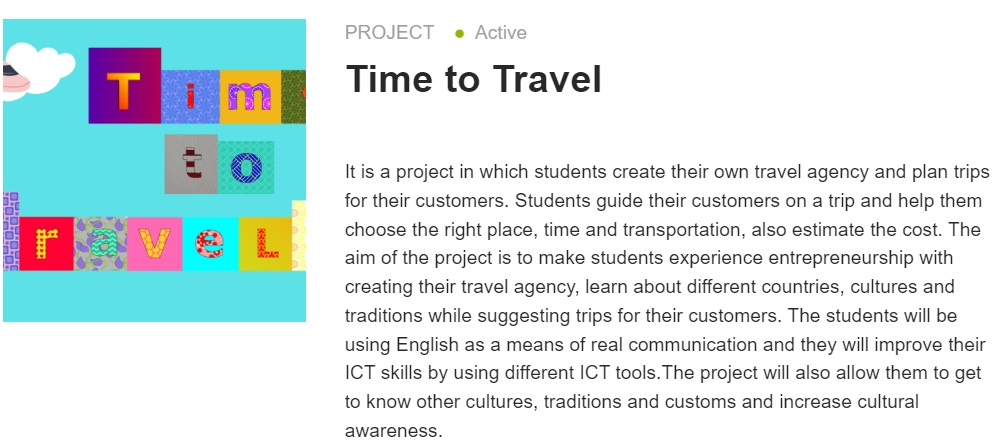The image size is (999, 447).
Task: Open the Time to Travel title
Action: [x=473, y=79]
